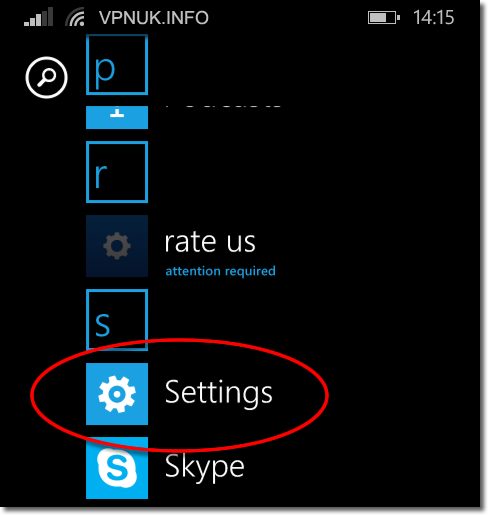Tap the 14:15 clock display
488x515 pixels.
tap(433, 17)
